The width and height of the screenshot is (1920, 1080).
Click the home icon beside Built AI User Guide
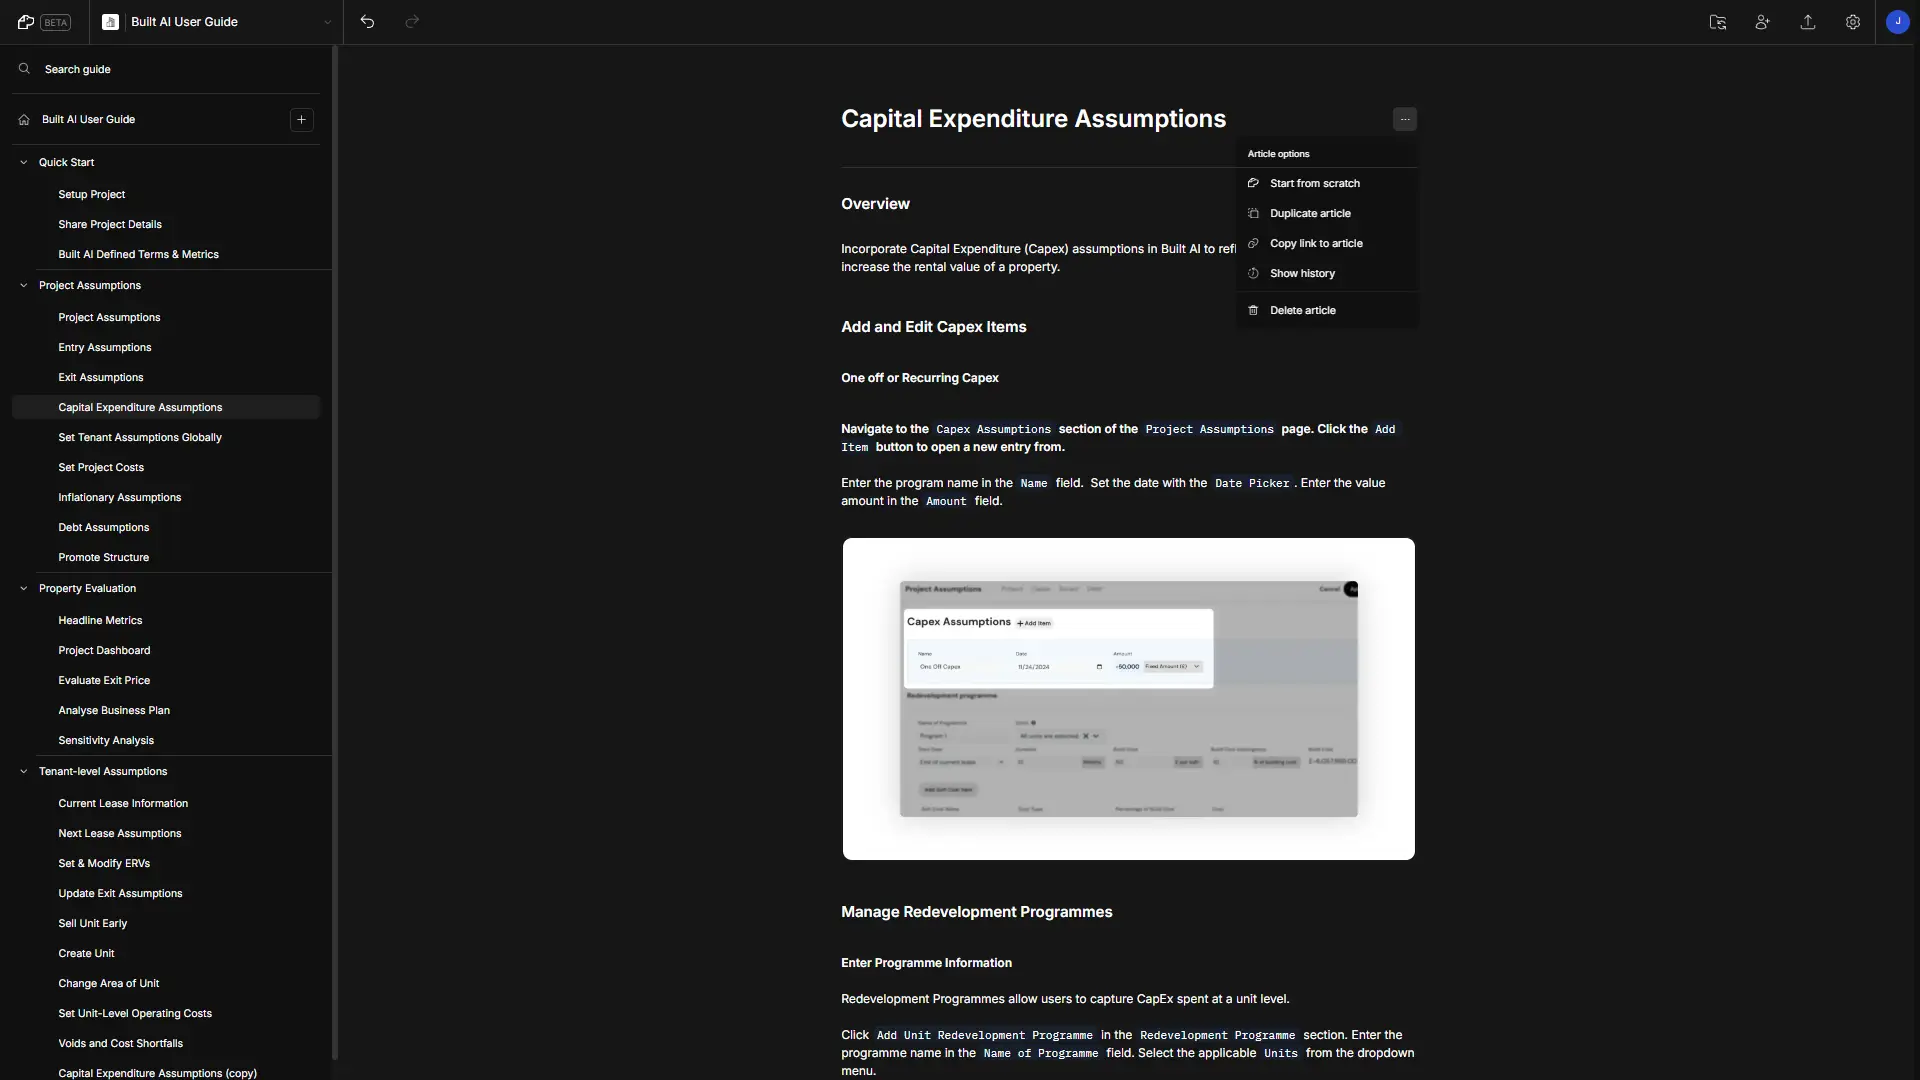(x=24, y=119)
